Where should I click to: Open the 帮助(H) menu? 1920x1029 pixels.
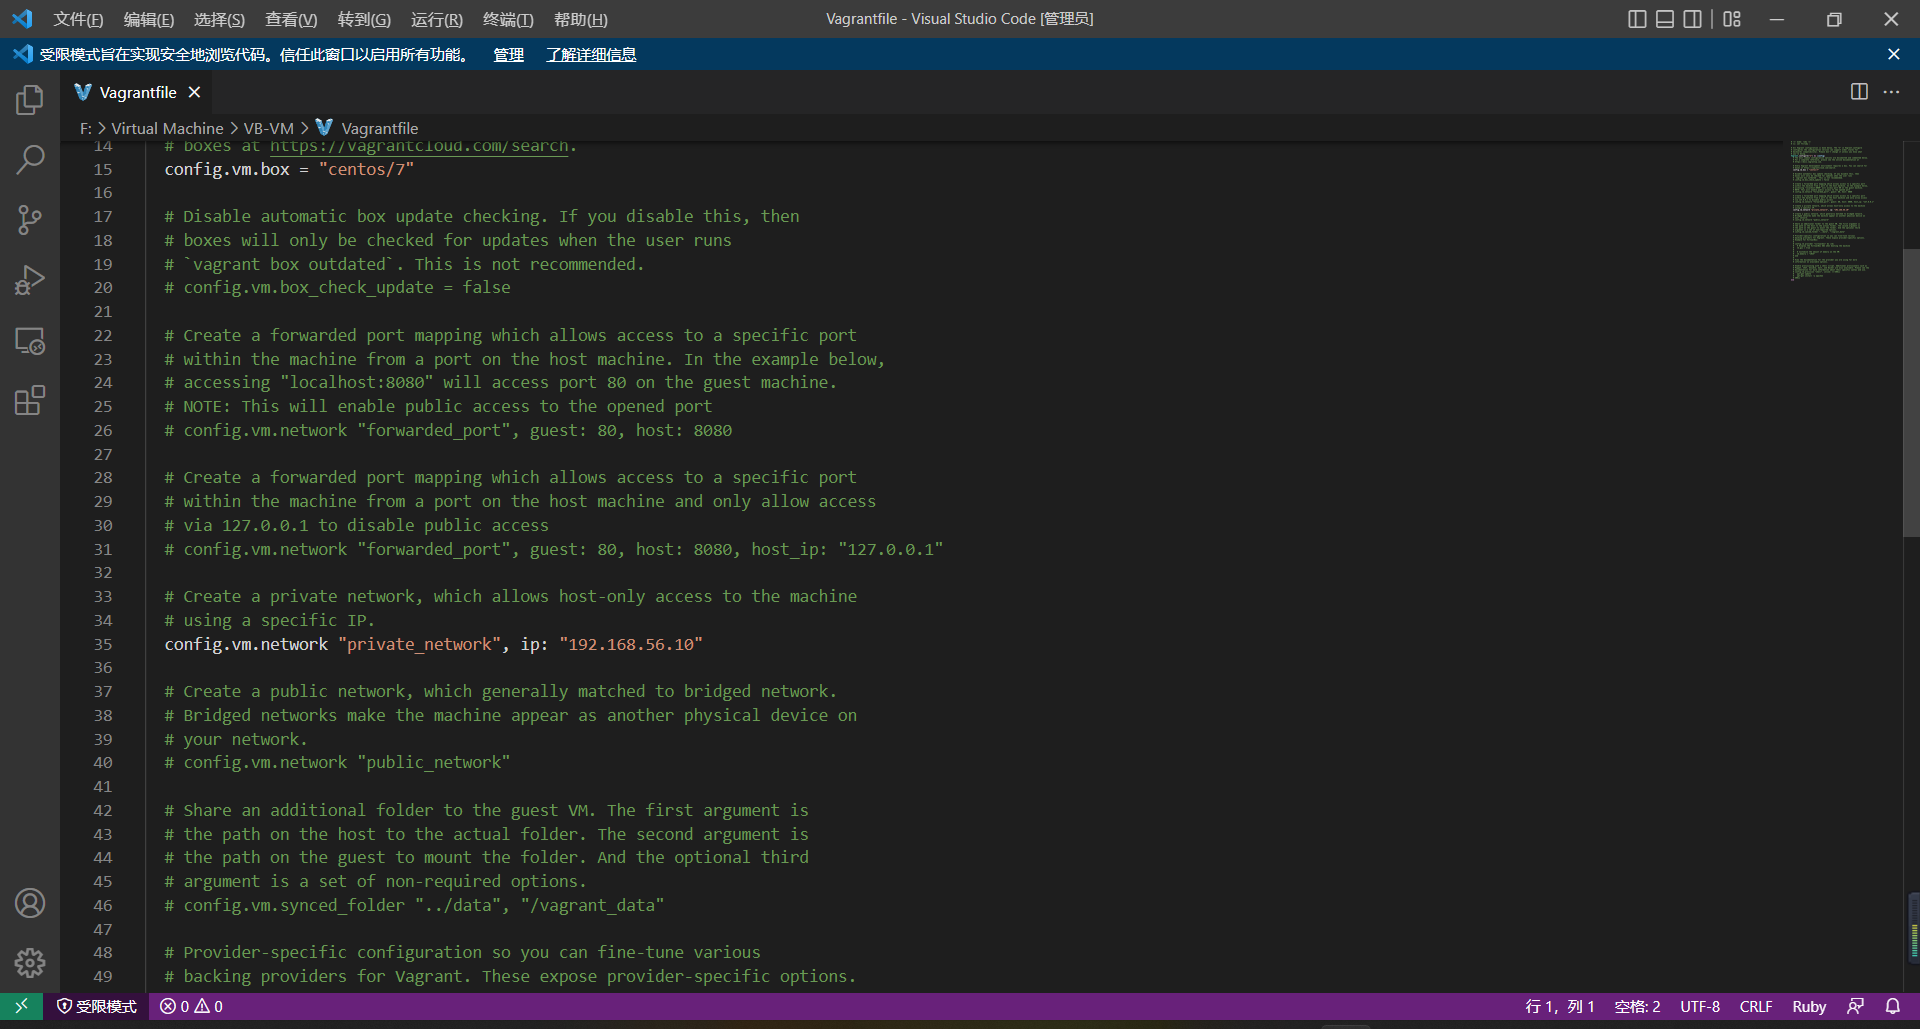point(580,19)
